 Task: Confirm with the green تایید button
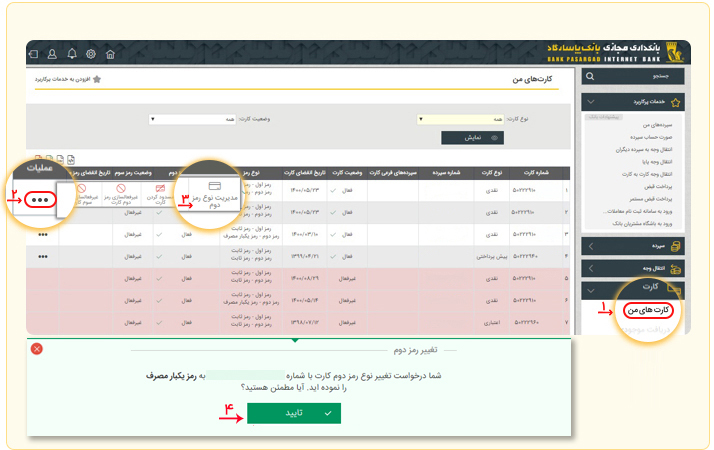click(294, 413)
